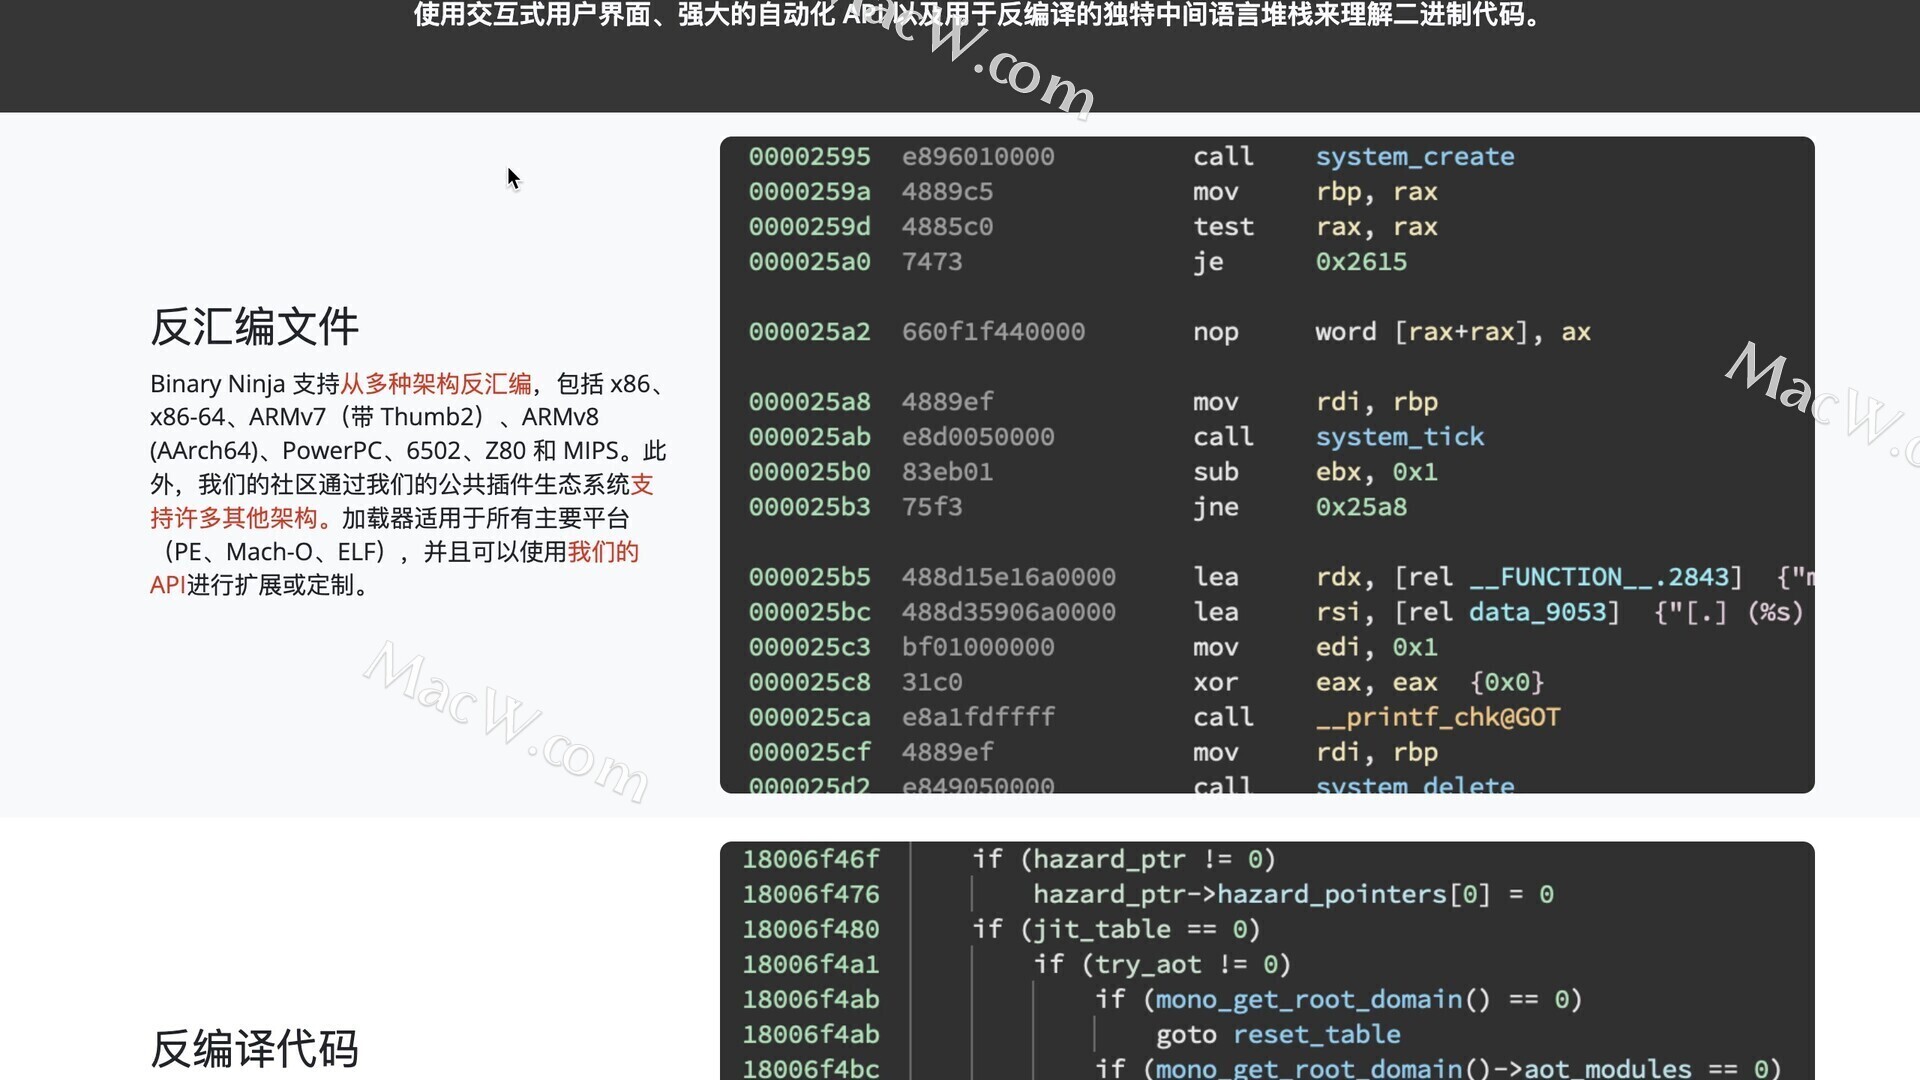Click the data_9053 reference
Screen dimensions: 1920x1080
point(1537,612)
